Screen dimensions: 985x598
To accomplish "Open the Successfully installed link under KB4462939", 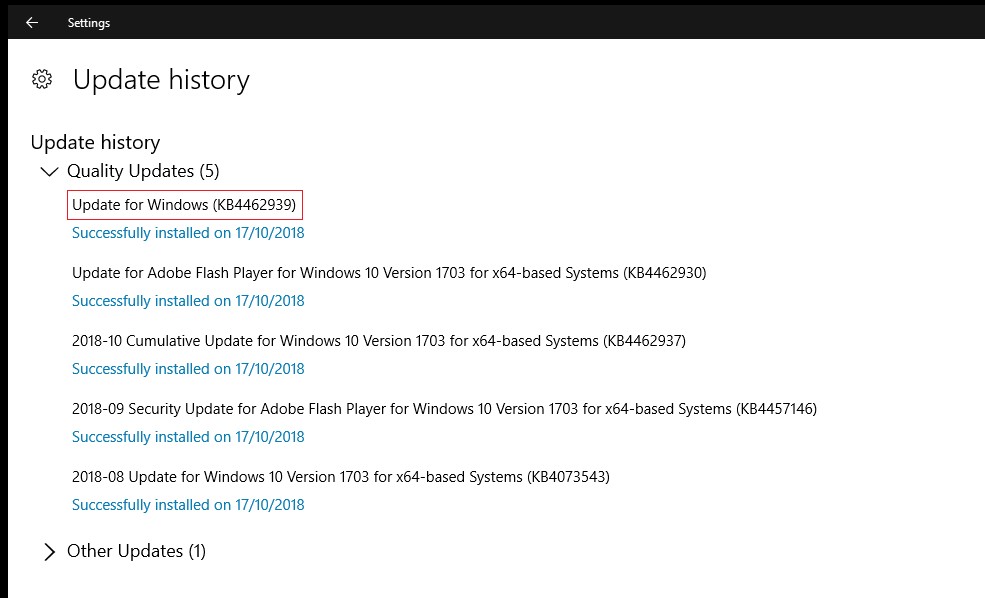I will (x=188, y=233).
